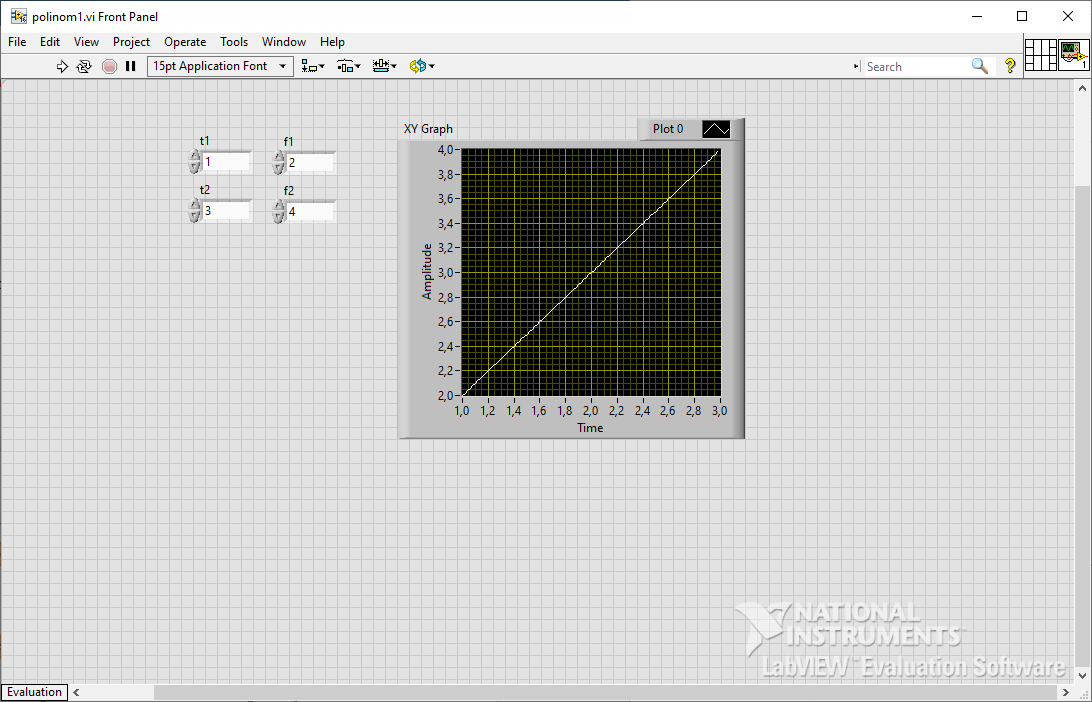Select the Plot 0 legend label
Image resolution: width=1092 pixels, height=702 pixels.
pos(668,129)
